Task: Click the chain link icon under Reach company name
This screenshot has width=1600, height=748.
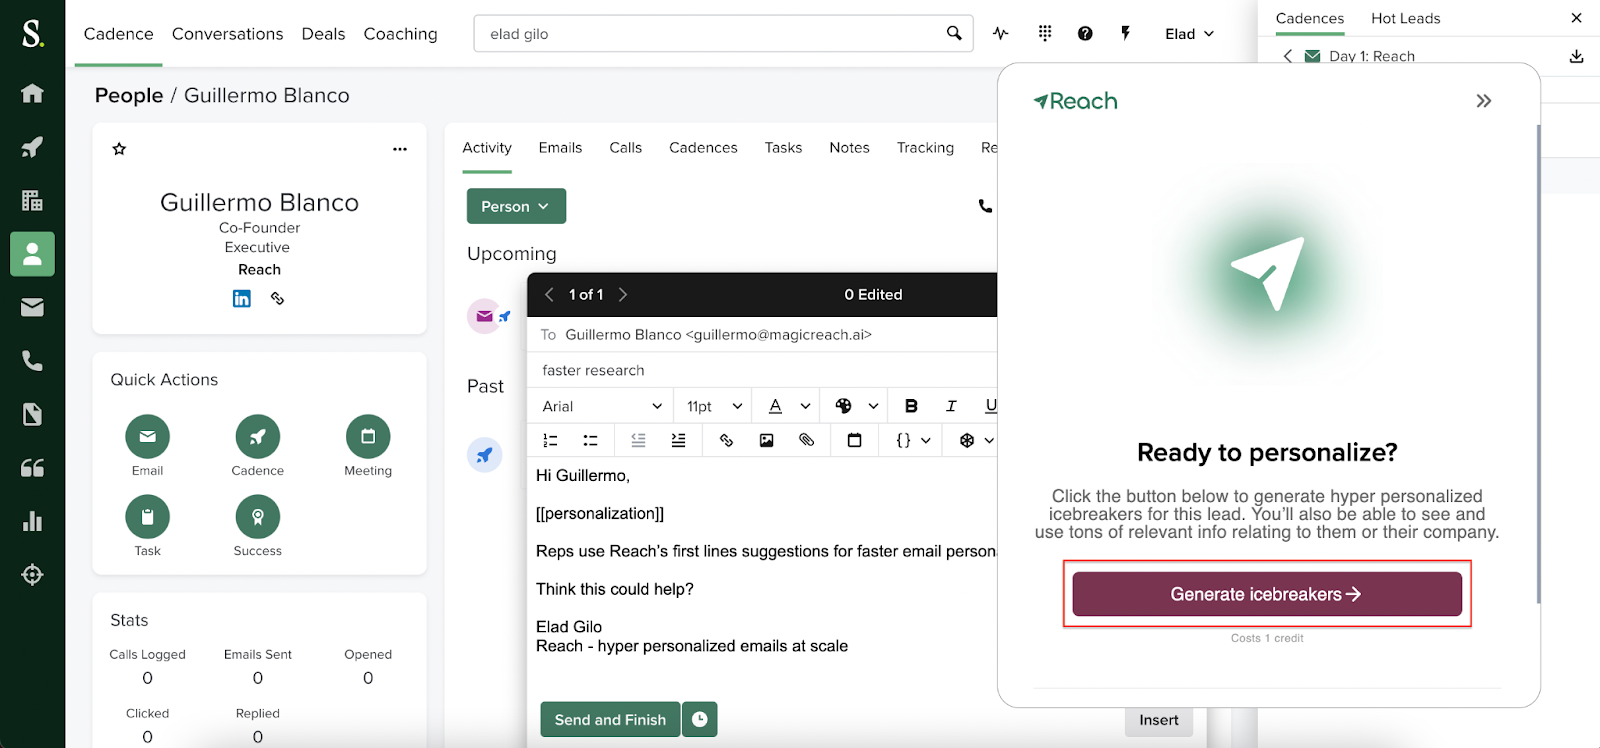Action: tap(278, 298)
